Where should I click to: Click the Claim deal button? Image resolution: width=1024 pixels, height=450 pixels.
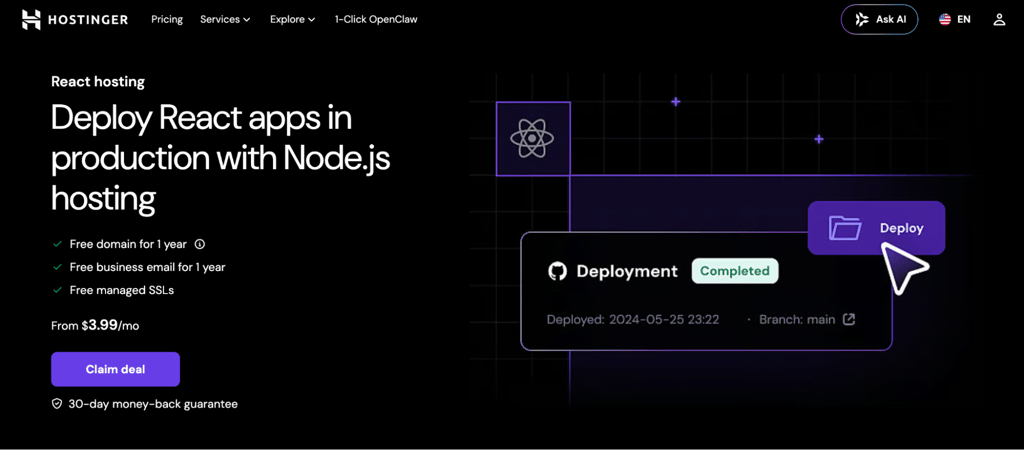pyautogui.click(x=116, y=370)
